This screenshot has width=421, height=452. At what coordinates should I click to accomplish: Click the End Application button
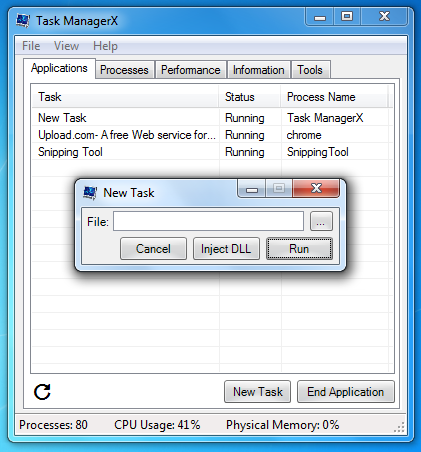coord(346,392)
